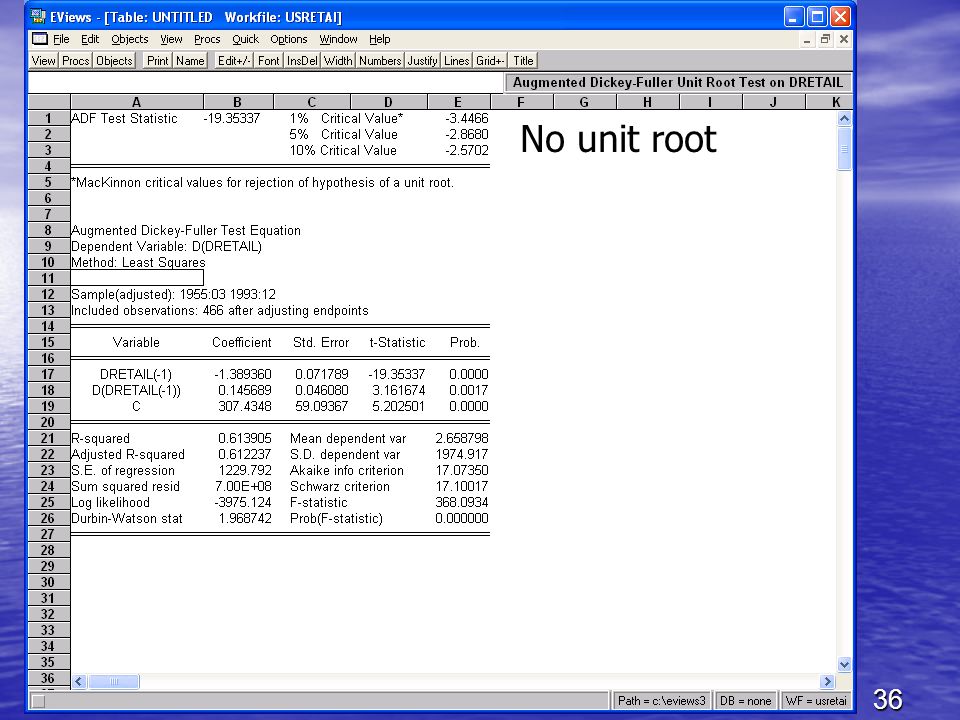Click the View toolbar button
Image resolution: width=960 pixels, height=720 pixels.
(43, 61)
